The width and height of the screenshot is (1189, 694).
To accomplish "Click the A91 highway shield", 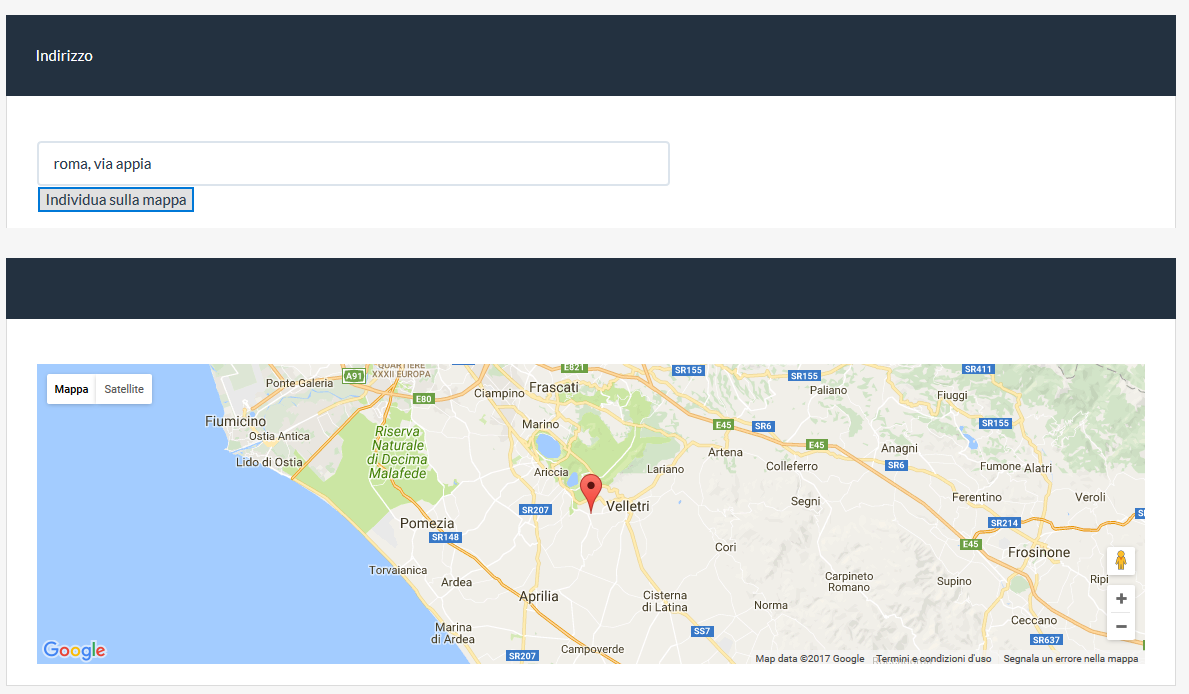I will click(x=353, y=376).
